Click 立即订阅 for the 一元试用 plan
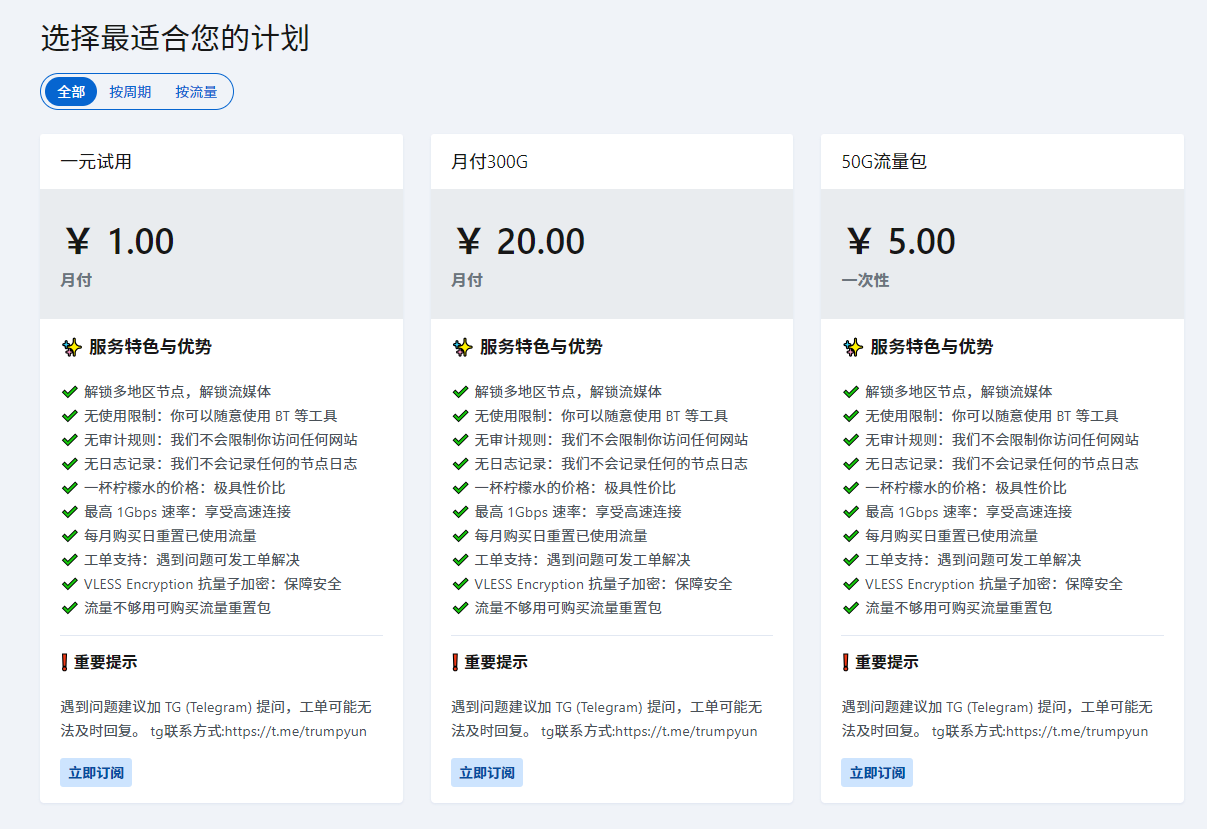Screen dimensions: 1207x829 pyautogui.click(x=96, y=773)
